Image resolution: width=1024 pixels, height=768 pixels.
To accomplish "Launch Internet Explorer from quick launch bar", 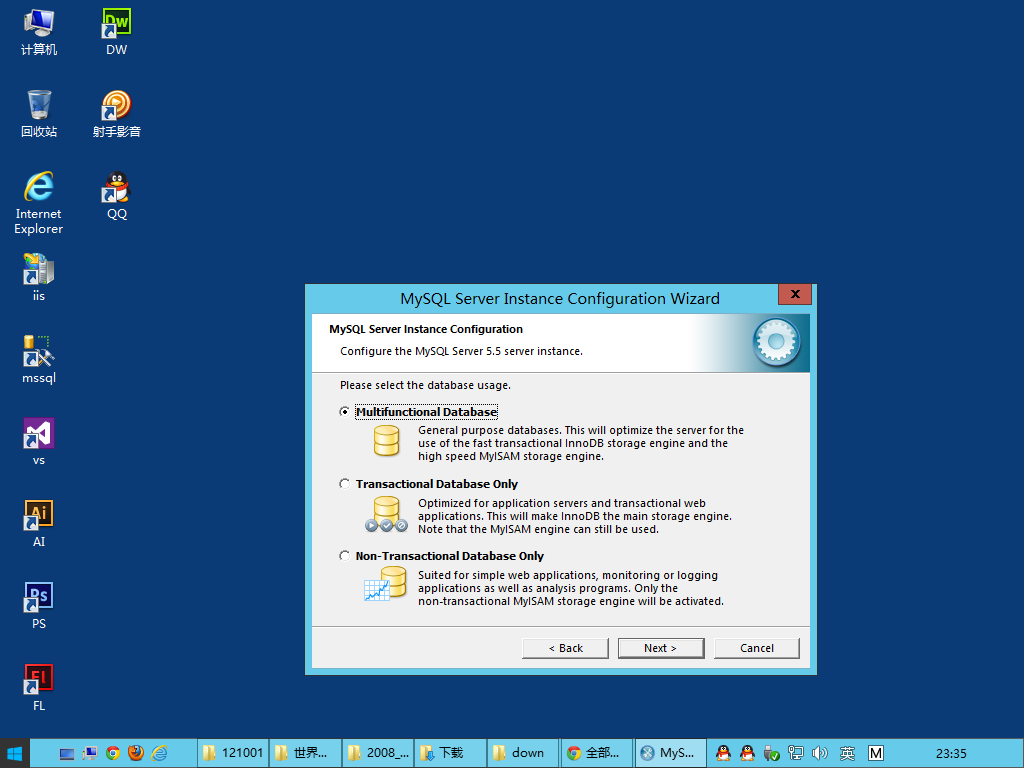I will tap(159, 754).
